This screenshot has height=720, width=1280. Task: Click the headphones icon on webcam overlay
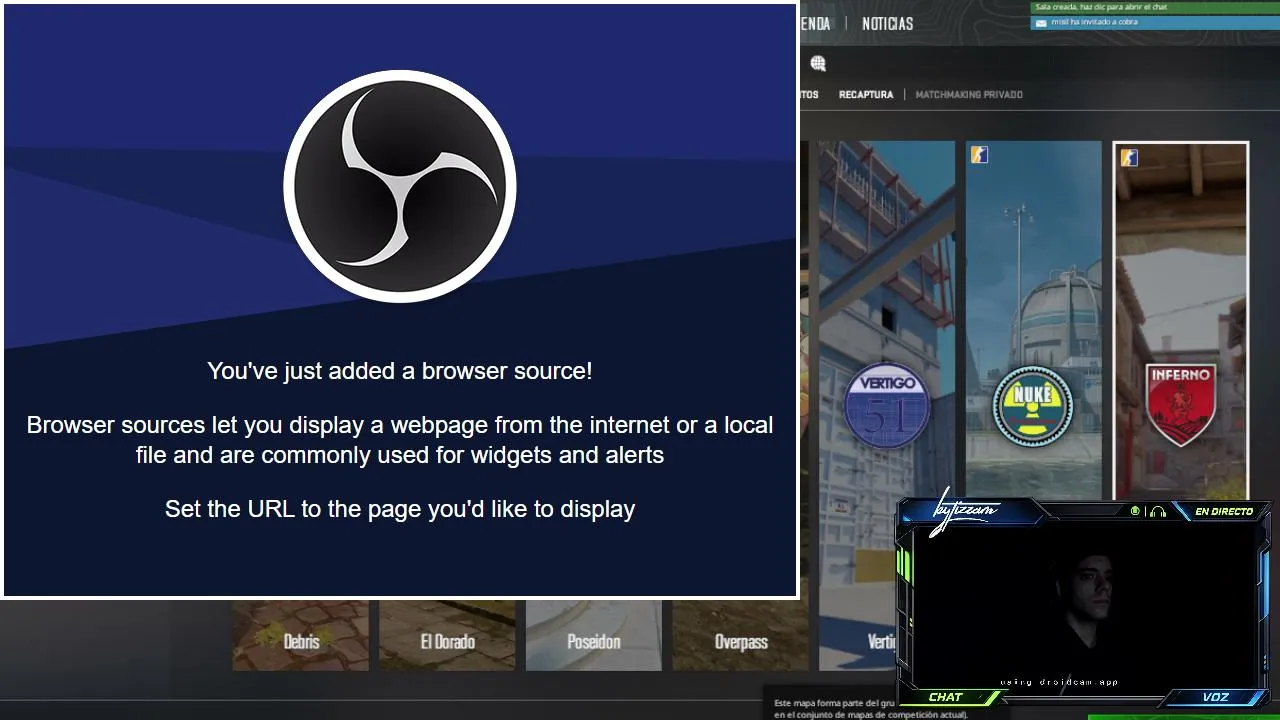tap(1158, 512)
